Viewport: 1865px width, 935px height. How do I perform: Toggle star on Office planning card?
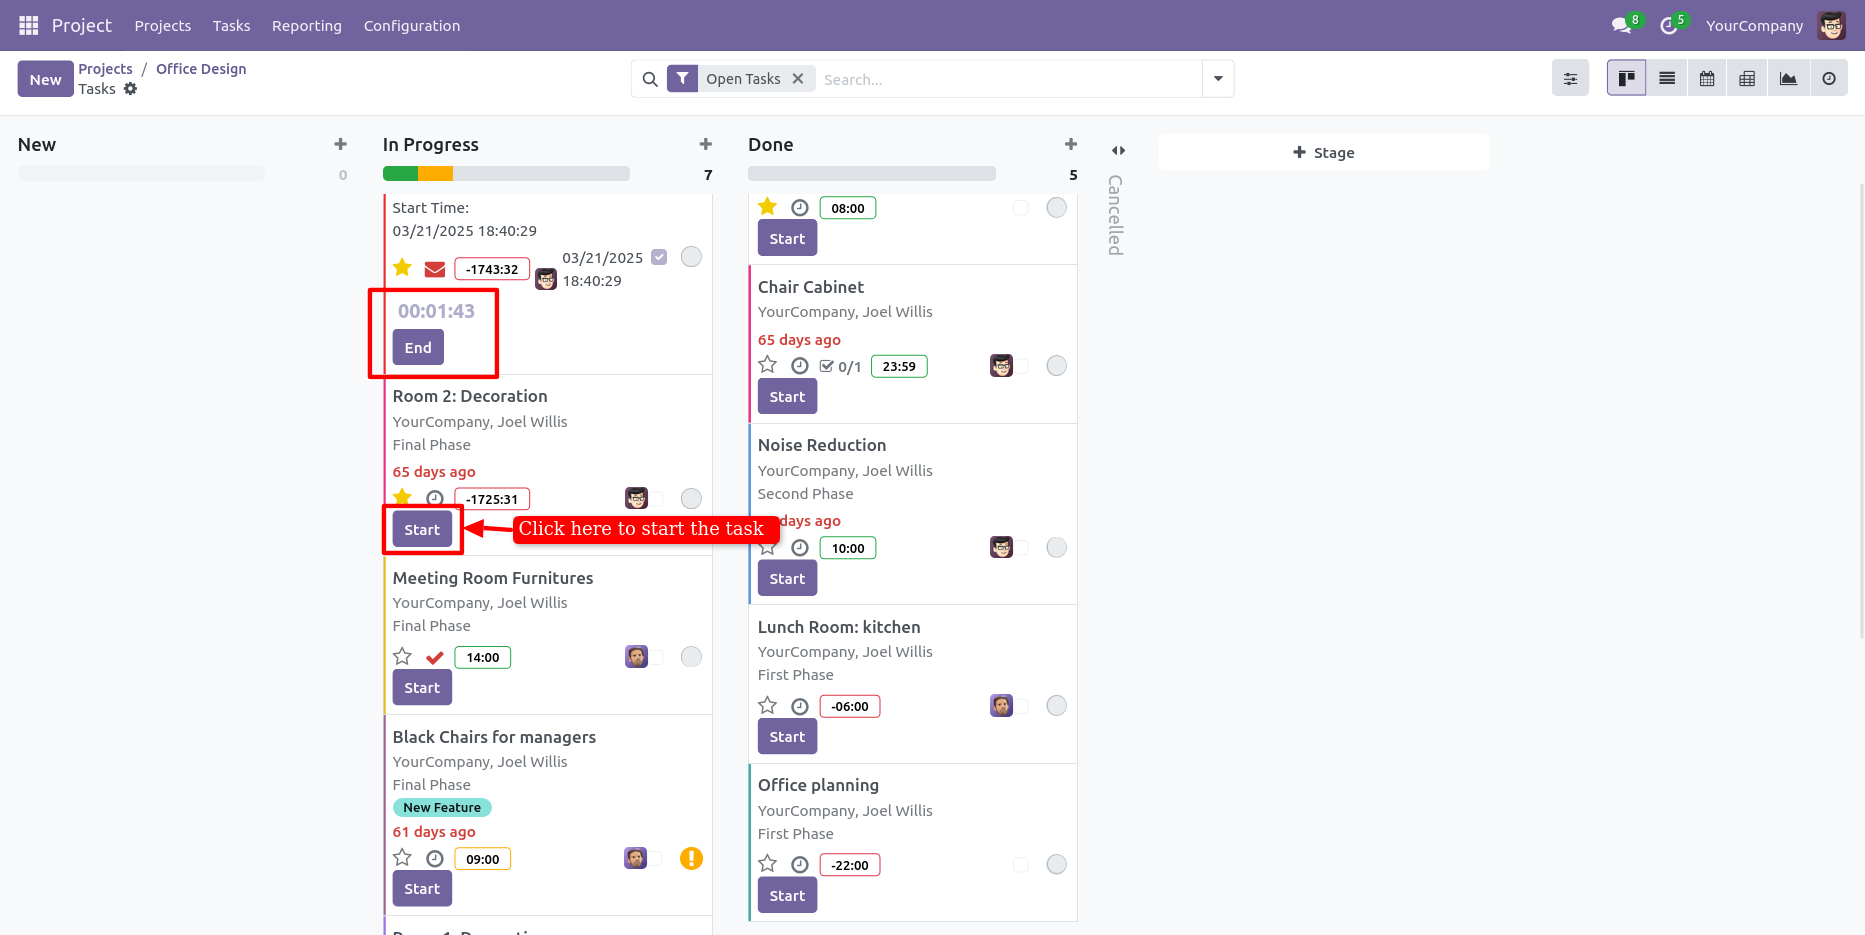pos(767,863)
